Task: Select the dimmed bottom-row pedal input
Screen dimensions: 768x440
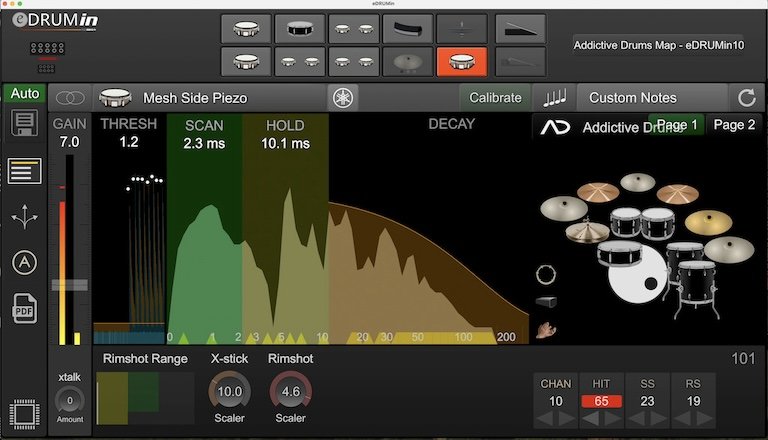Action: coord(520,62)
